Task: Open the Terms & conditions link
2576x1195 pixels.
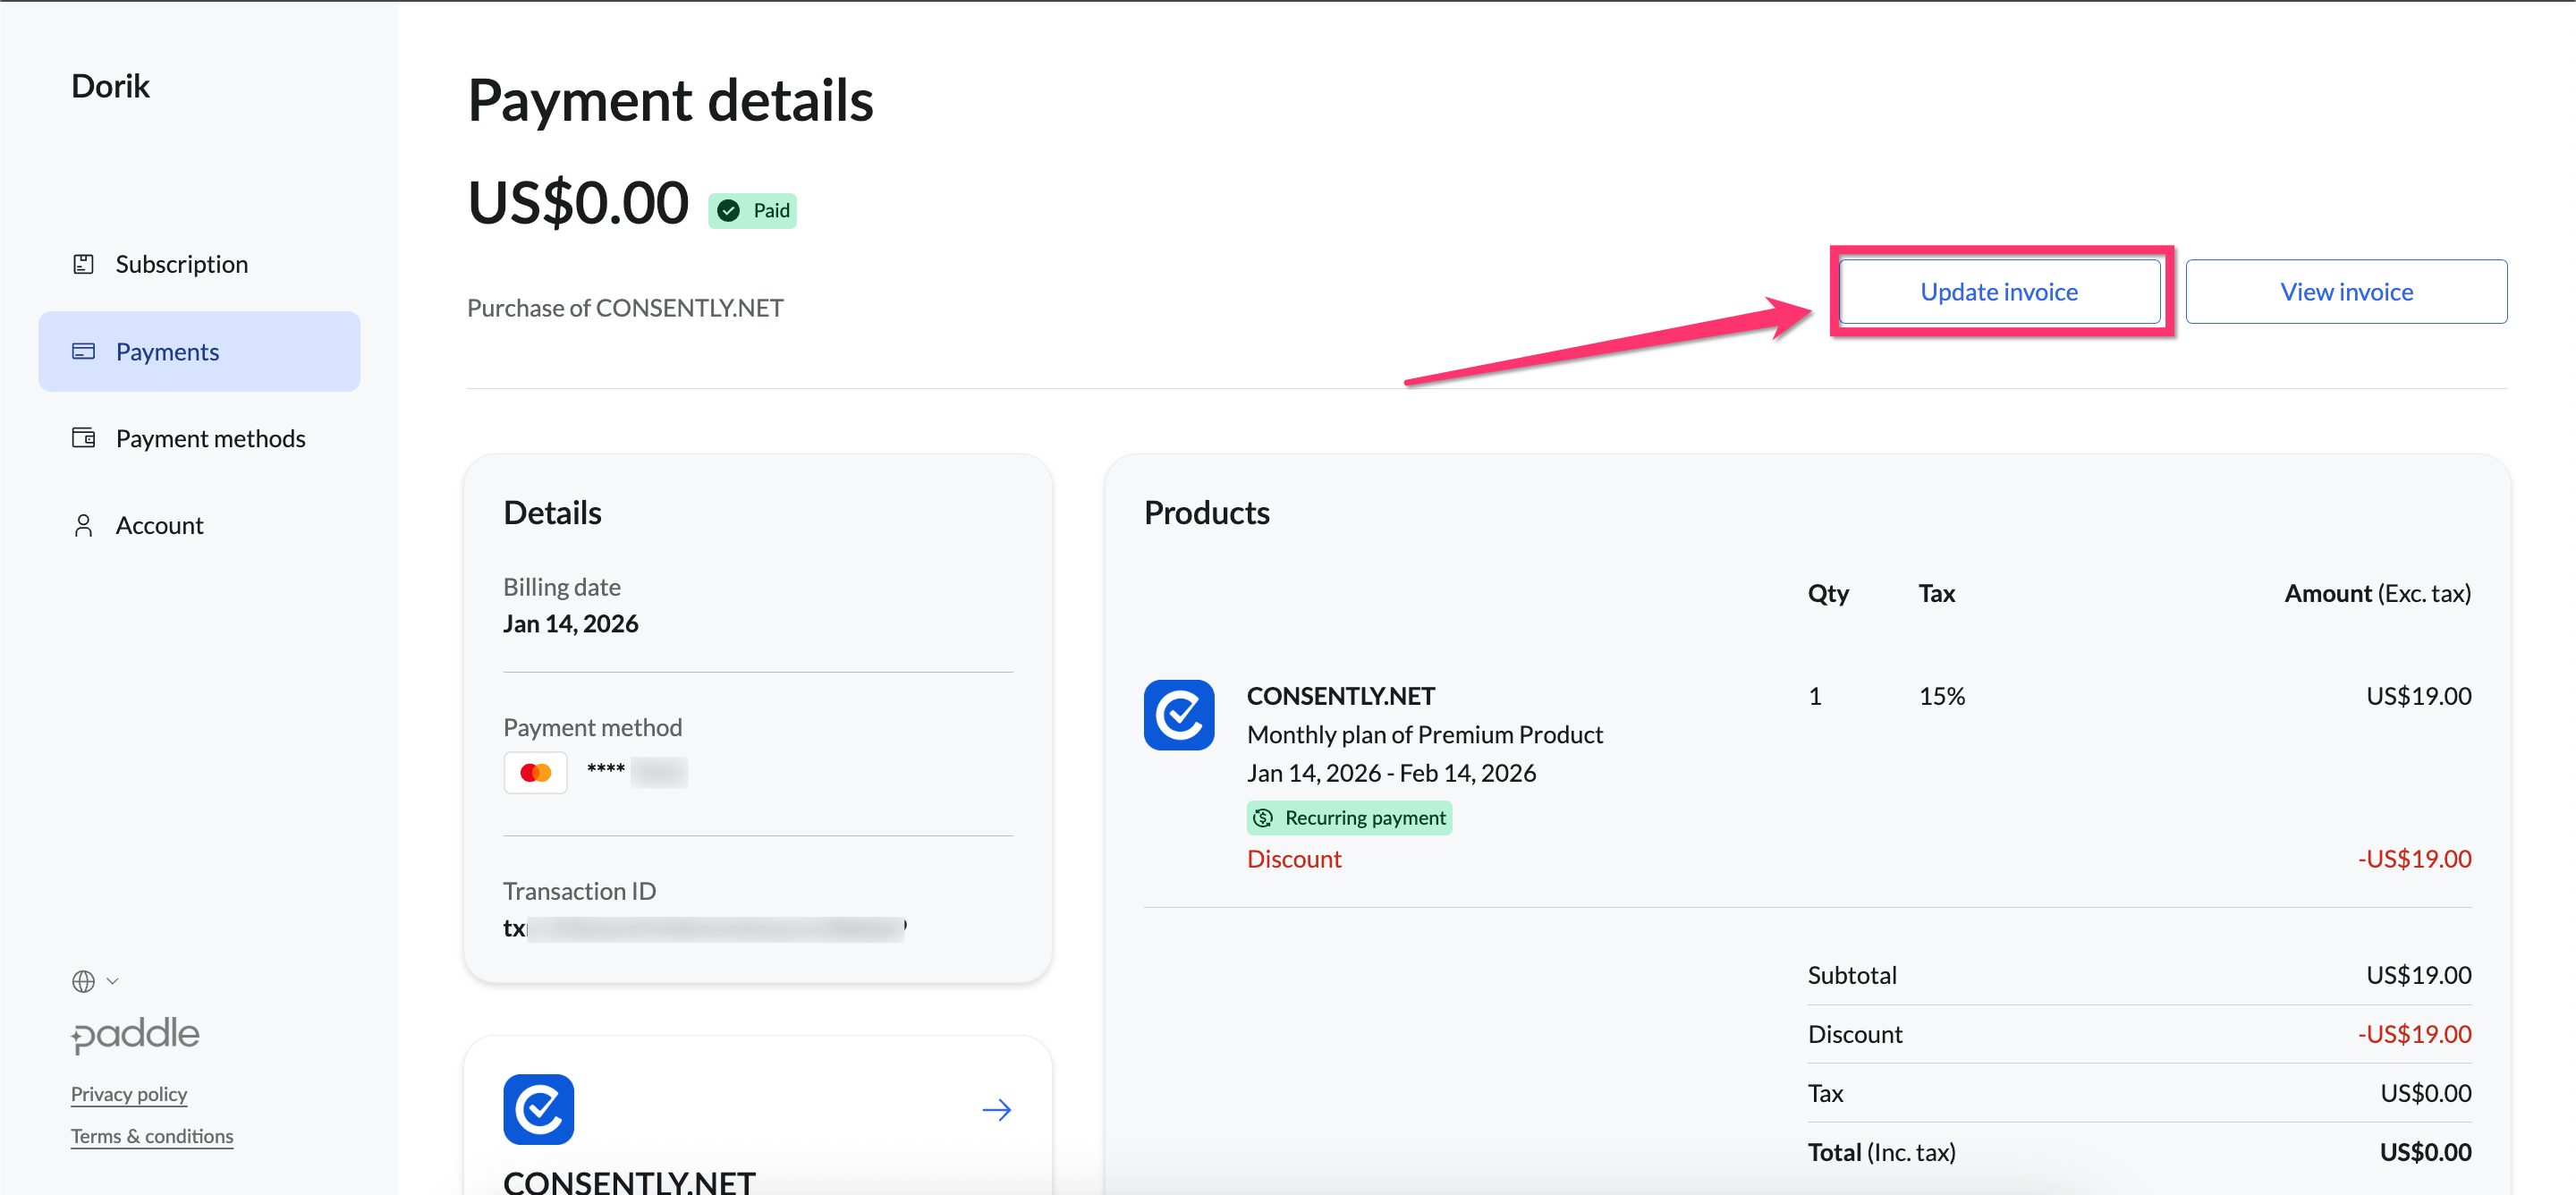Action: [x=152, y=1135]
